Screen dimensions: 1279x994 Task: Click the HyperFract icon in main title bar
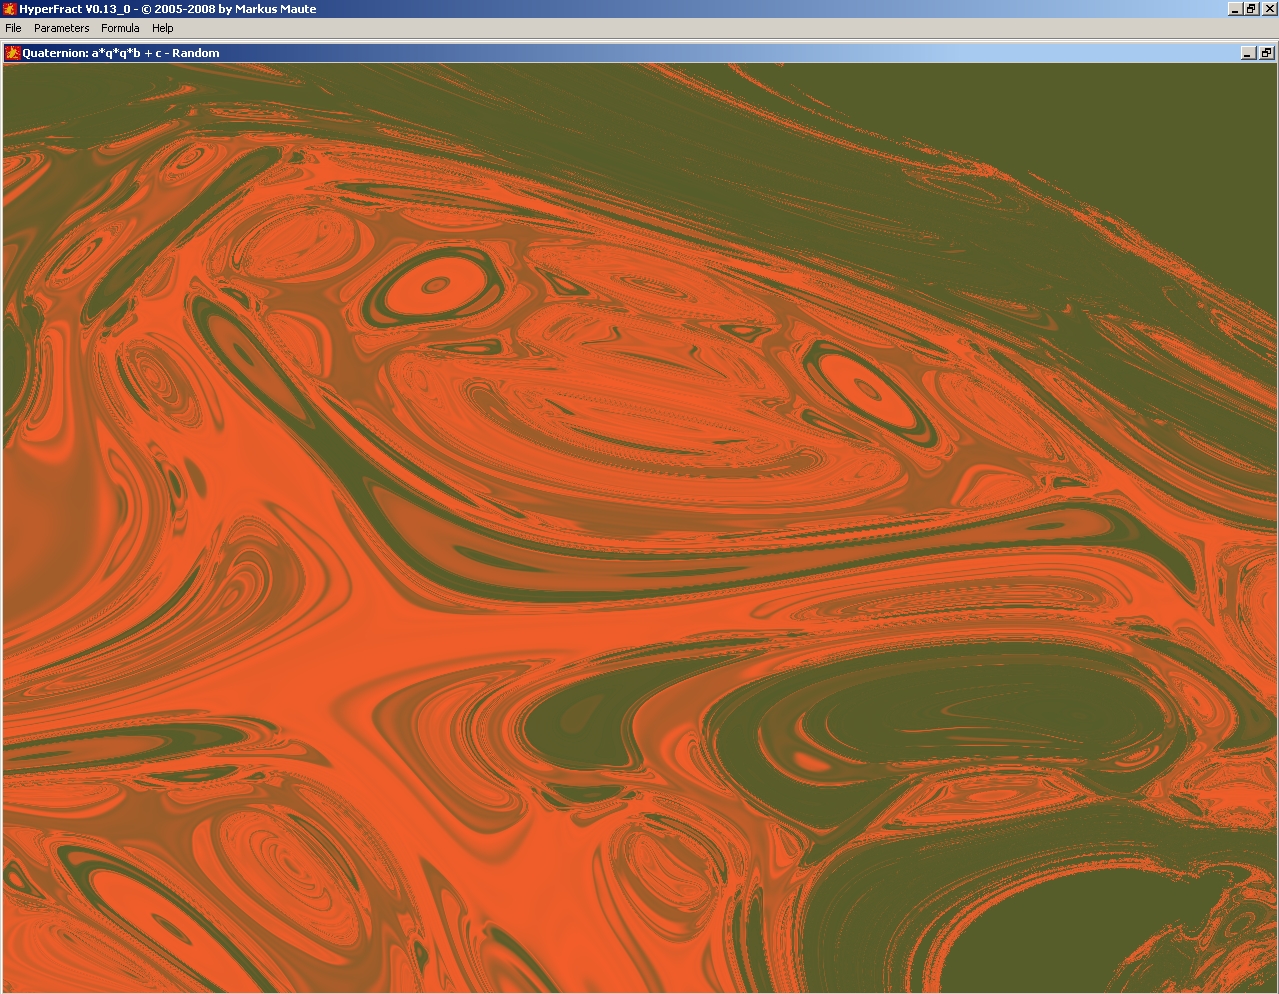9,9
